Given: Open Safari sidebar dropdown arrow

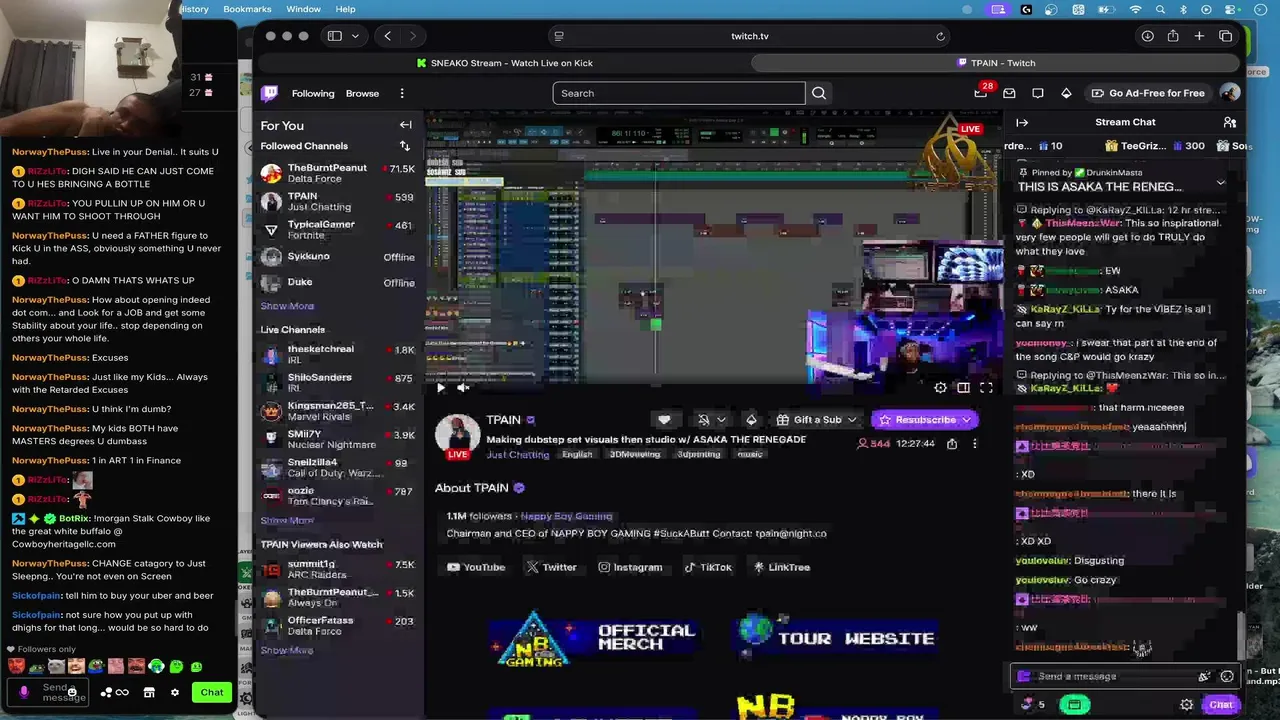Looking at the screenshot, I should (x=355, y=36).
